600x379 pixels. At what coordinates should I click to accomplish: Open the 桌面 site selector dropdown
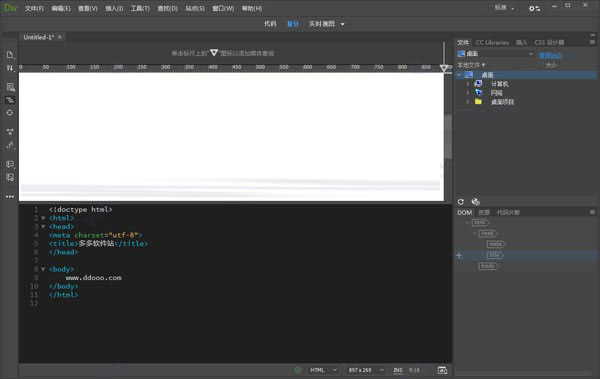tap(496, 54)
